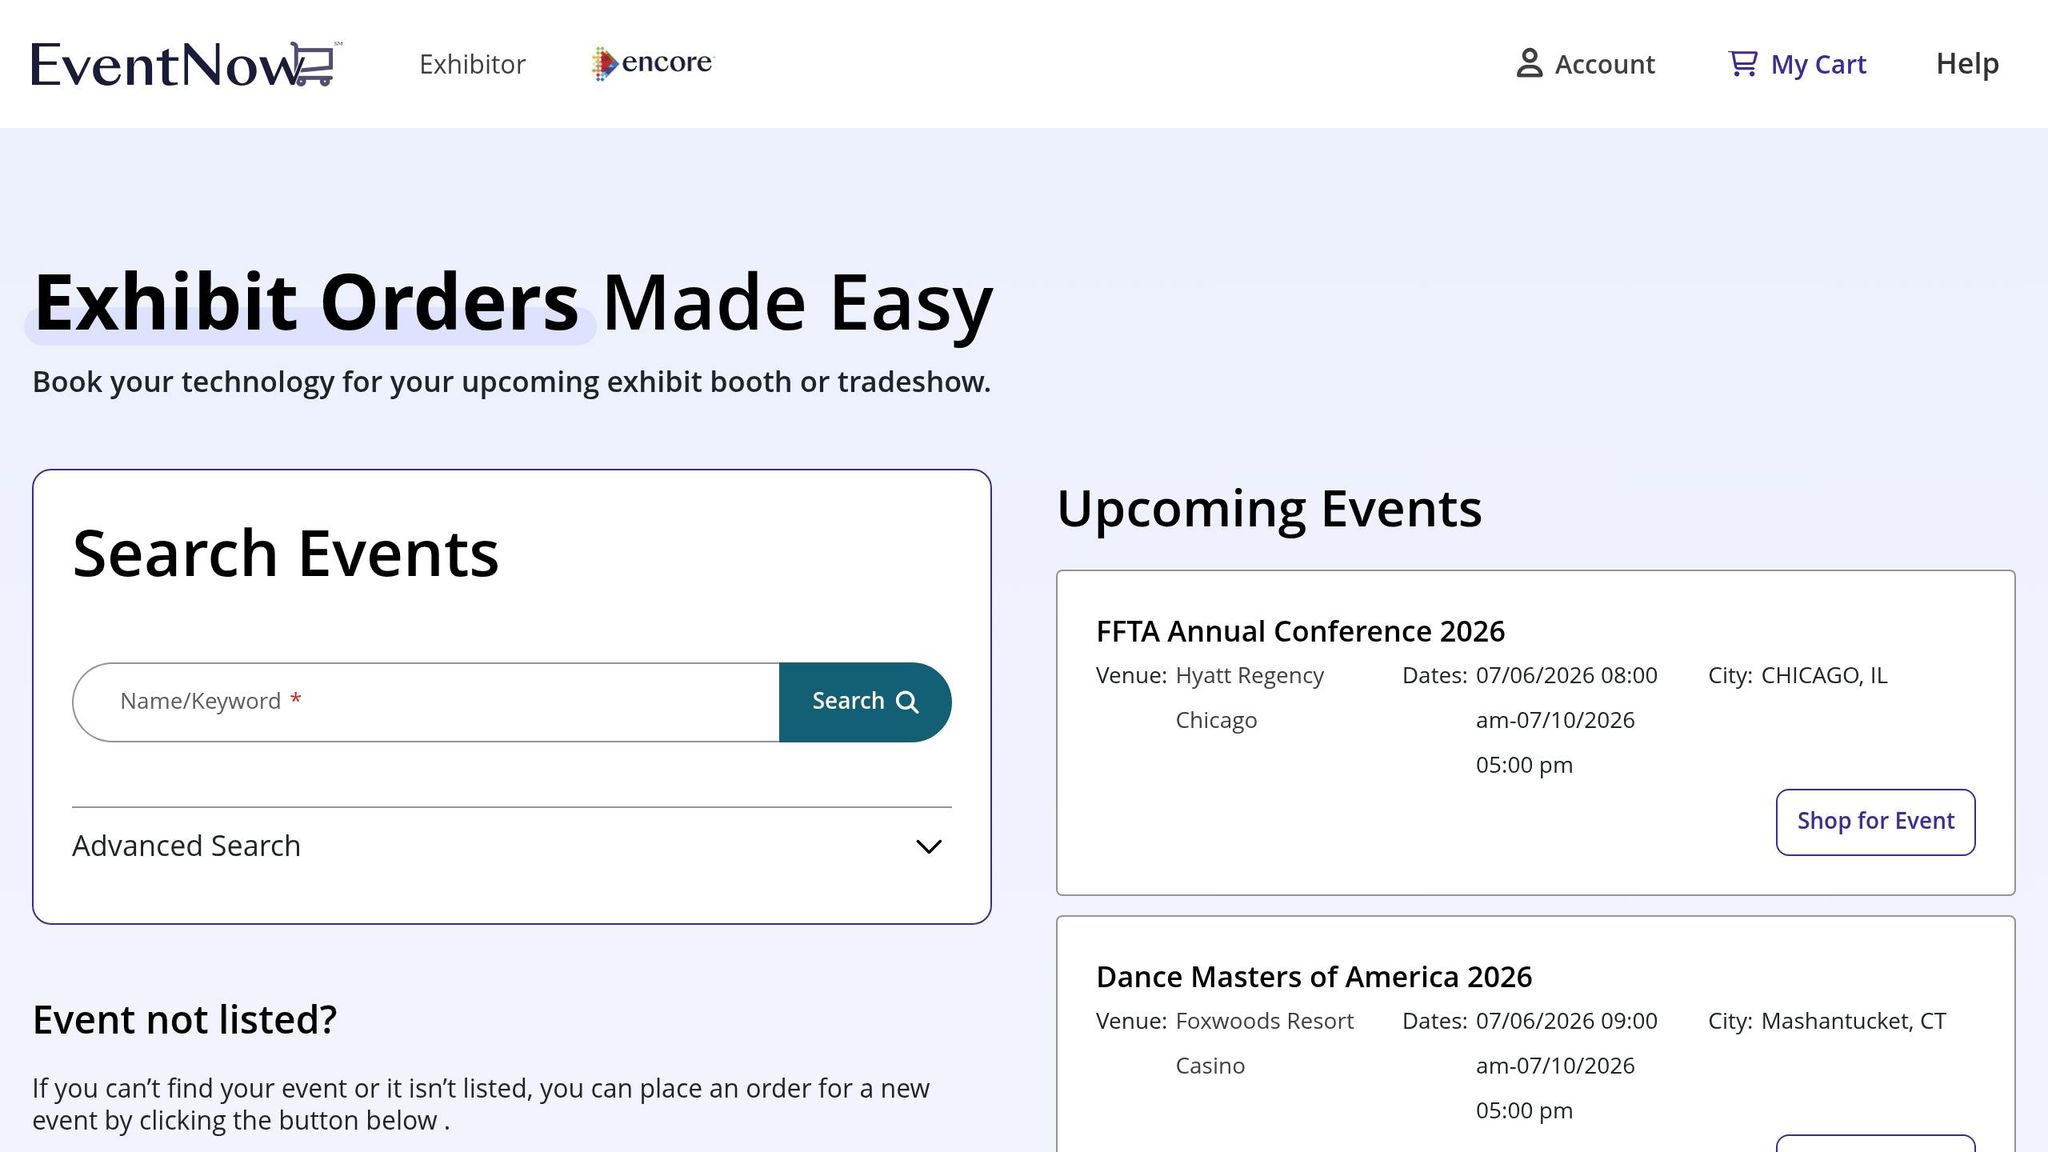2048x1152 pixels.
Task: Select Dance Masters of America 2026 title
Action: (1314, 976)
